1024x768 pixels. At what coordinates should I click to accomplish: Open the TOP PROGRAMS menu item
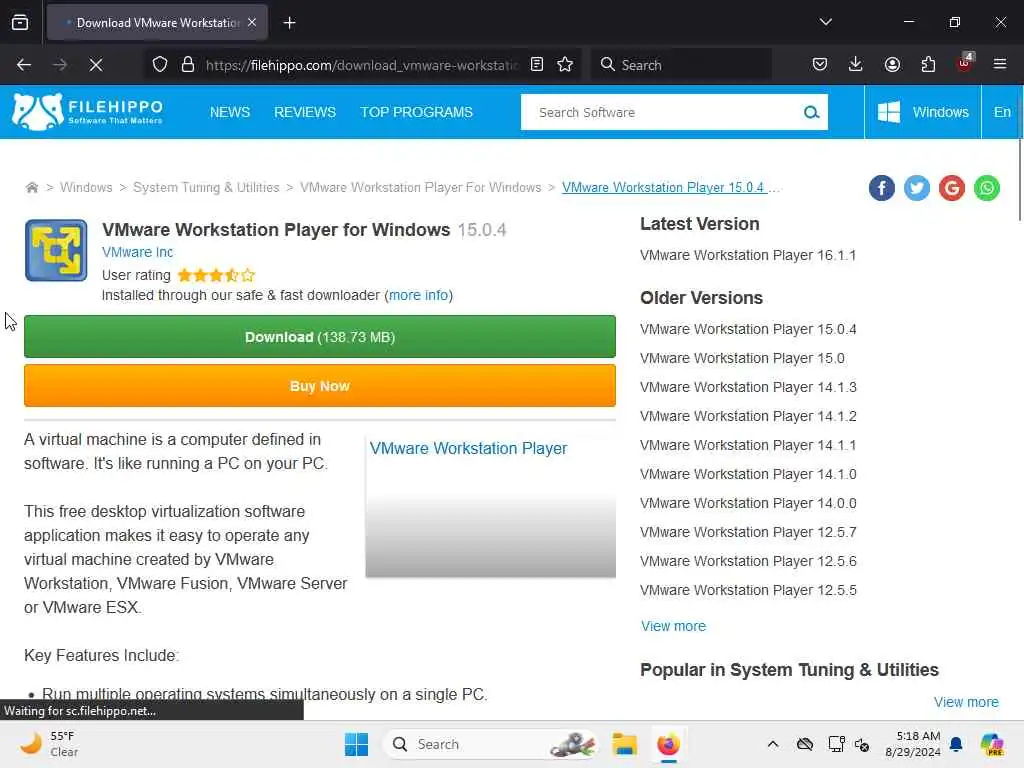(x=417, y=112)
